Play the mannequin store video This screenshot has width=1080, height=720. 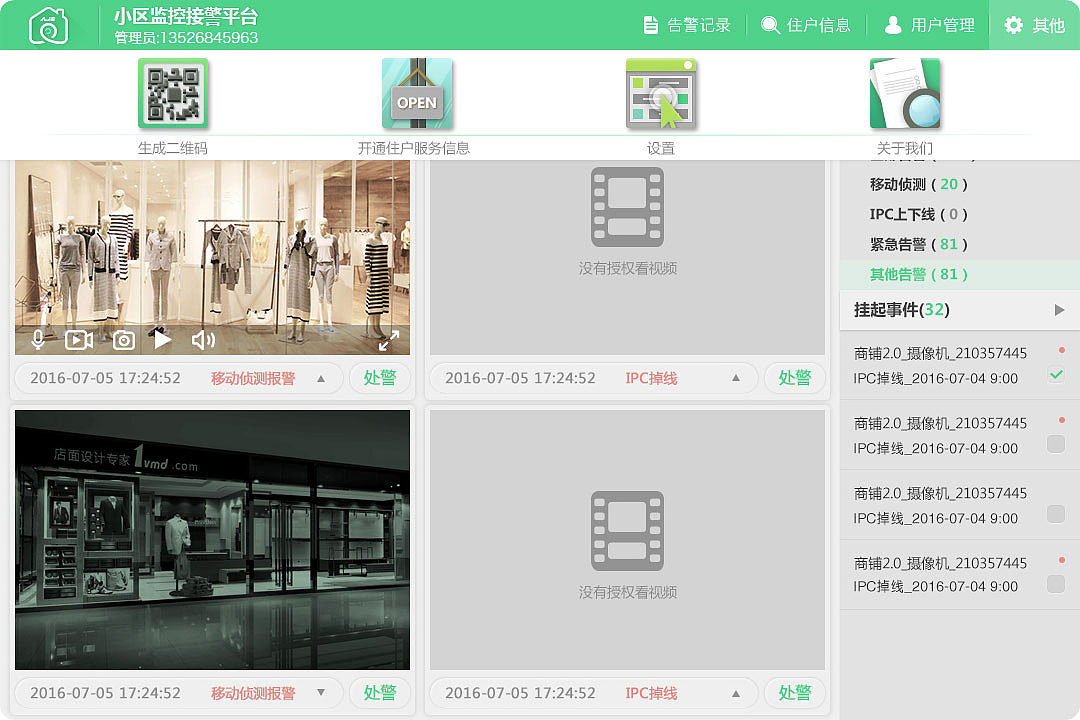pos(163,339)
